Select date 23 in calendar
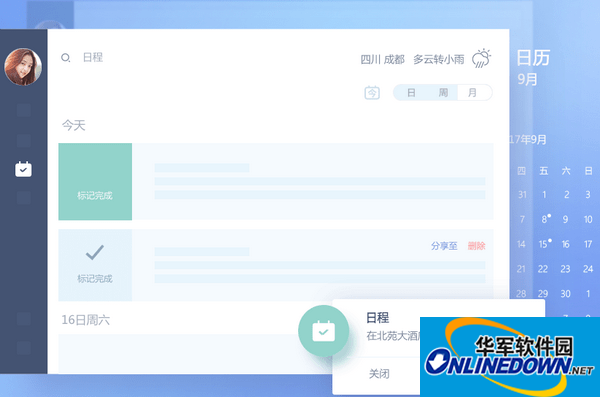600x397 pixels. (565, 269)
